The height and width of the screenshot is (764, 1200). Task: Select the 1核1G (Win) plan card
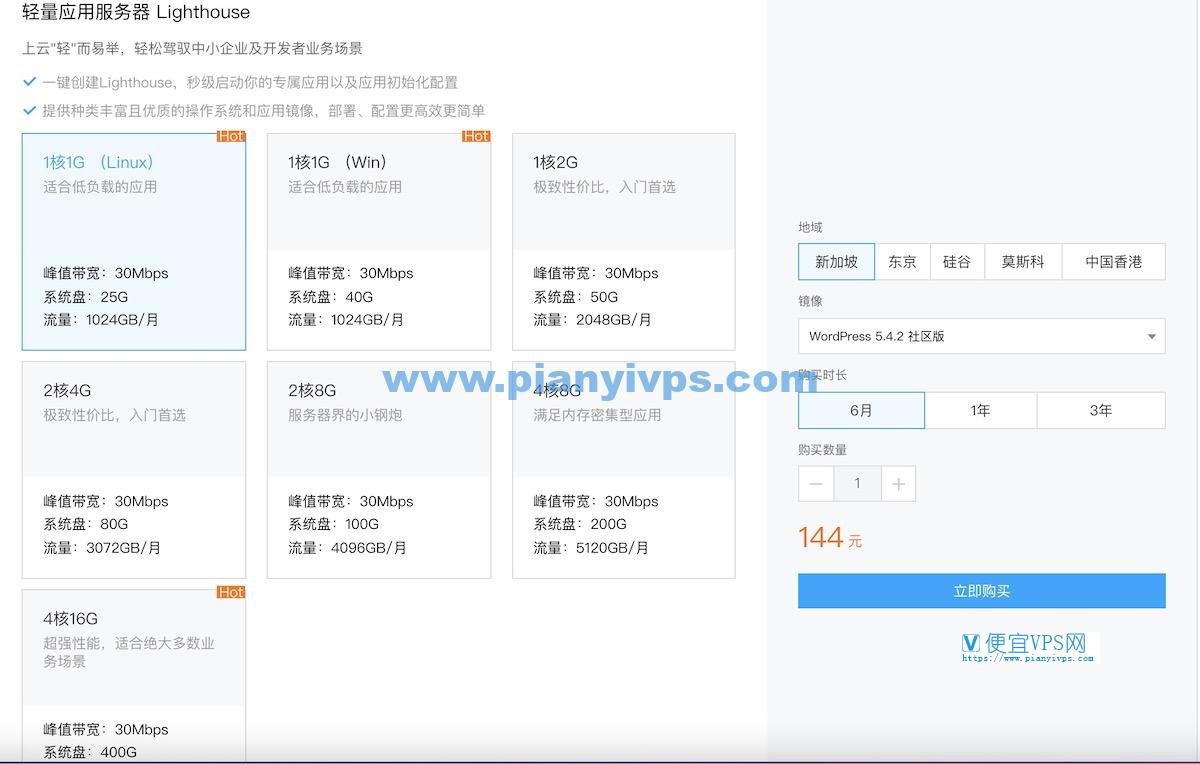(379, 241)
